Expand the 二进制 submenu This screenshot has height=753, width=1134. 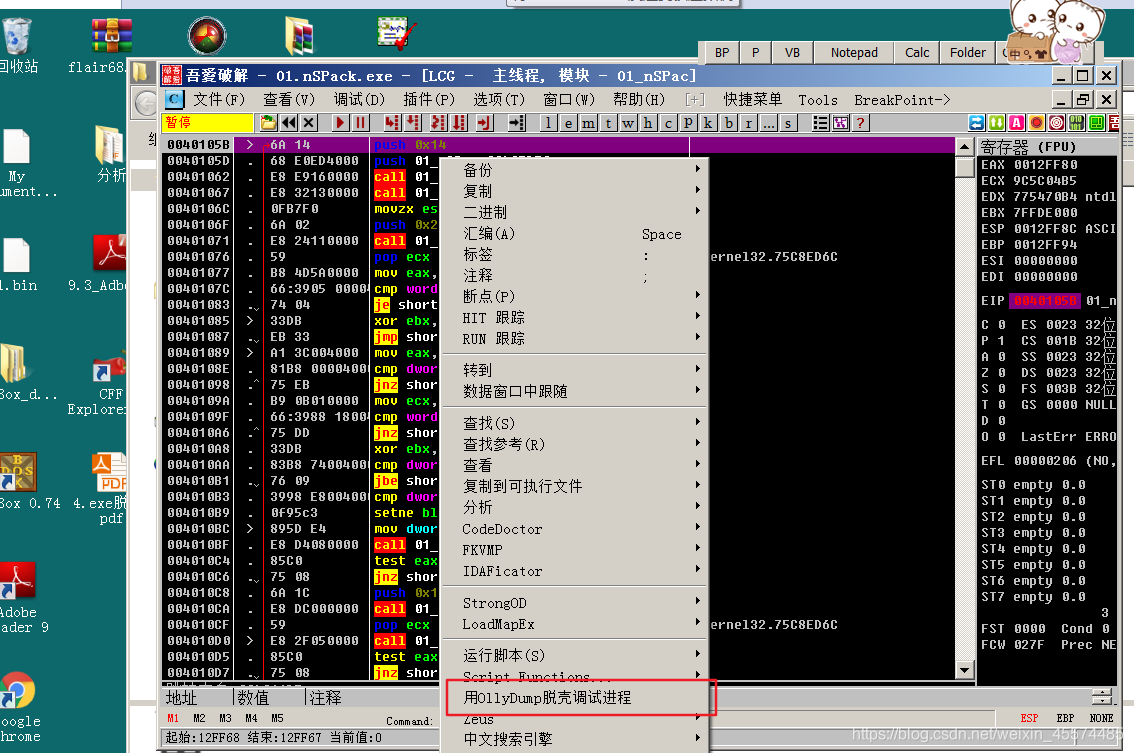pos(574,212)
